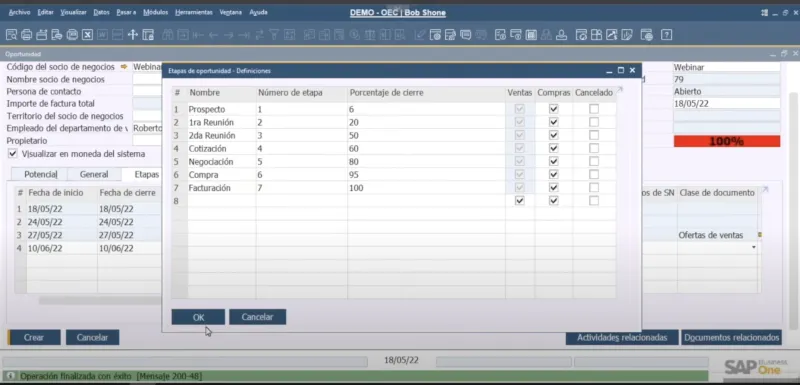
Task: Click Fecha de inicio 27/05/22 cell
Action: click(62, 235)
